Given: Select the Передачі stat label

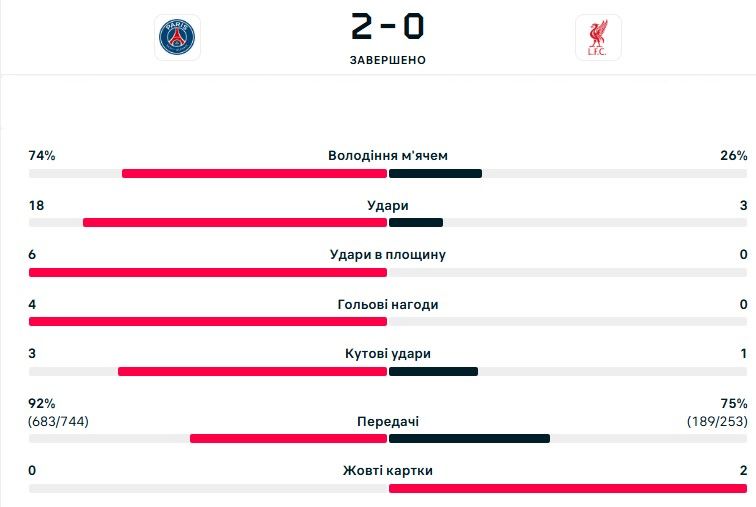Looking at the screenshot, I should pyautogui.click(x=388, y=422).
